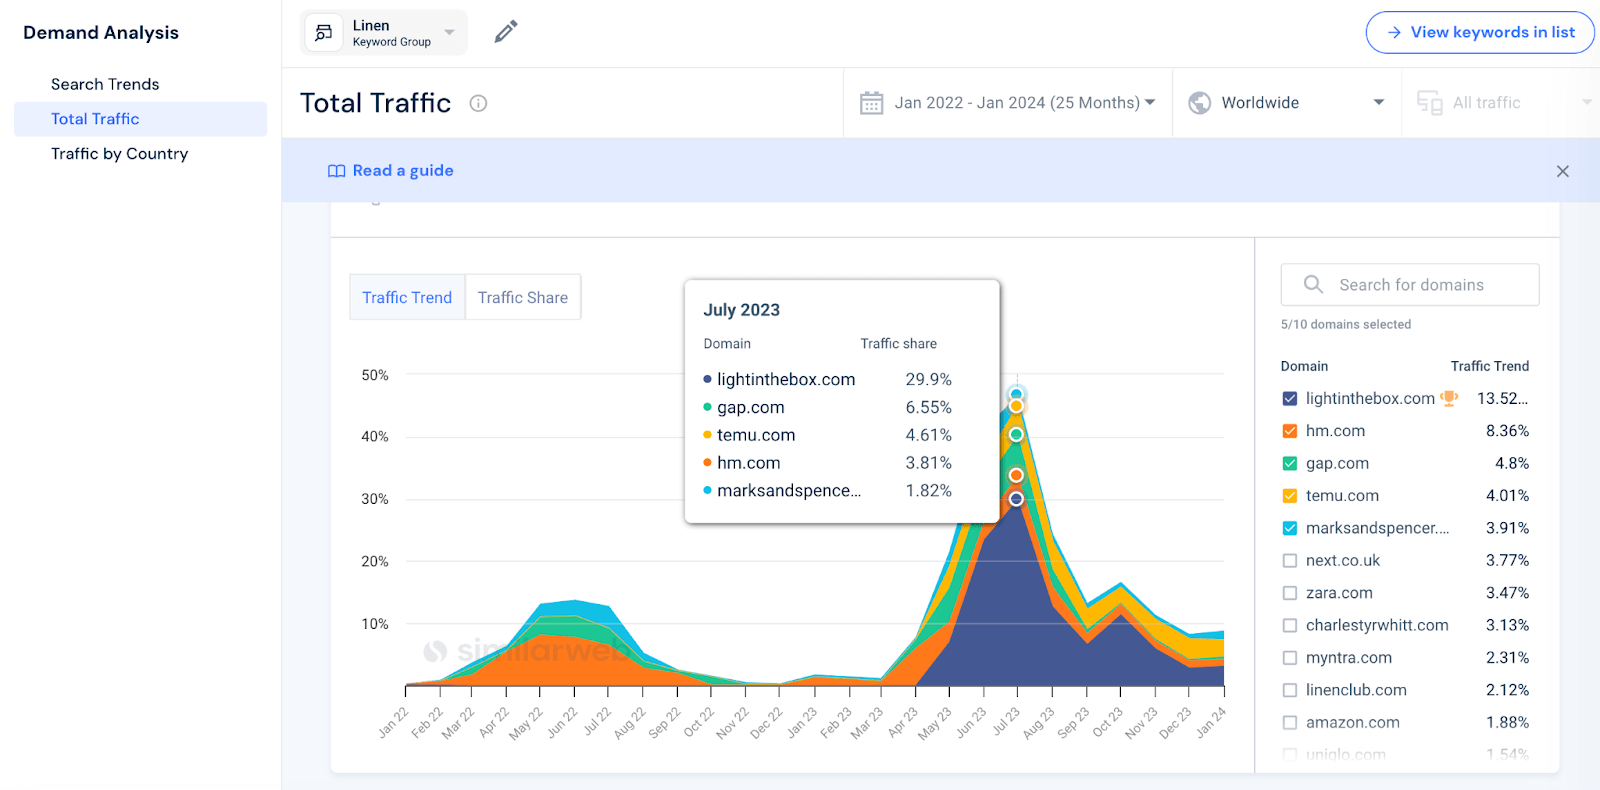The height and width of the screenshot is (790, 1600).
Task: Click the calendar icon in date range
Action: 872,103
